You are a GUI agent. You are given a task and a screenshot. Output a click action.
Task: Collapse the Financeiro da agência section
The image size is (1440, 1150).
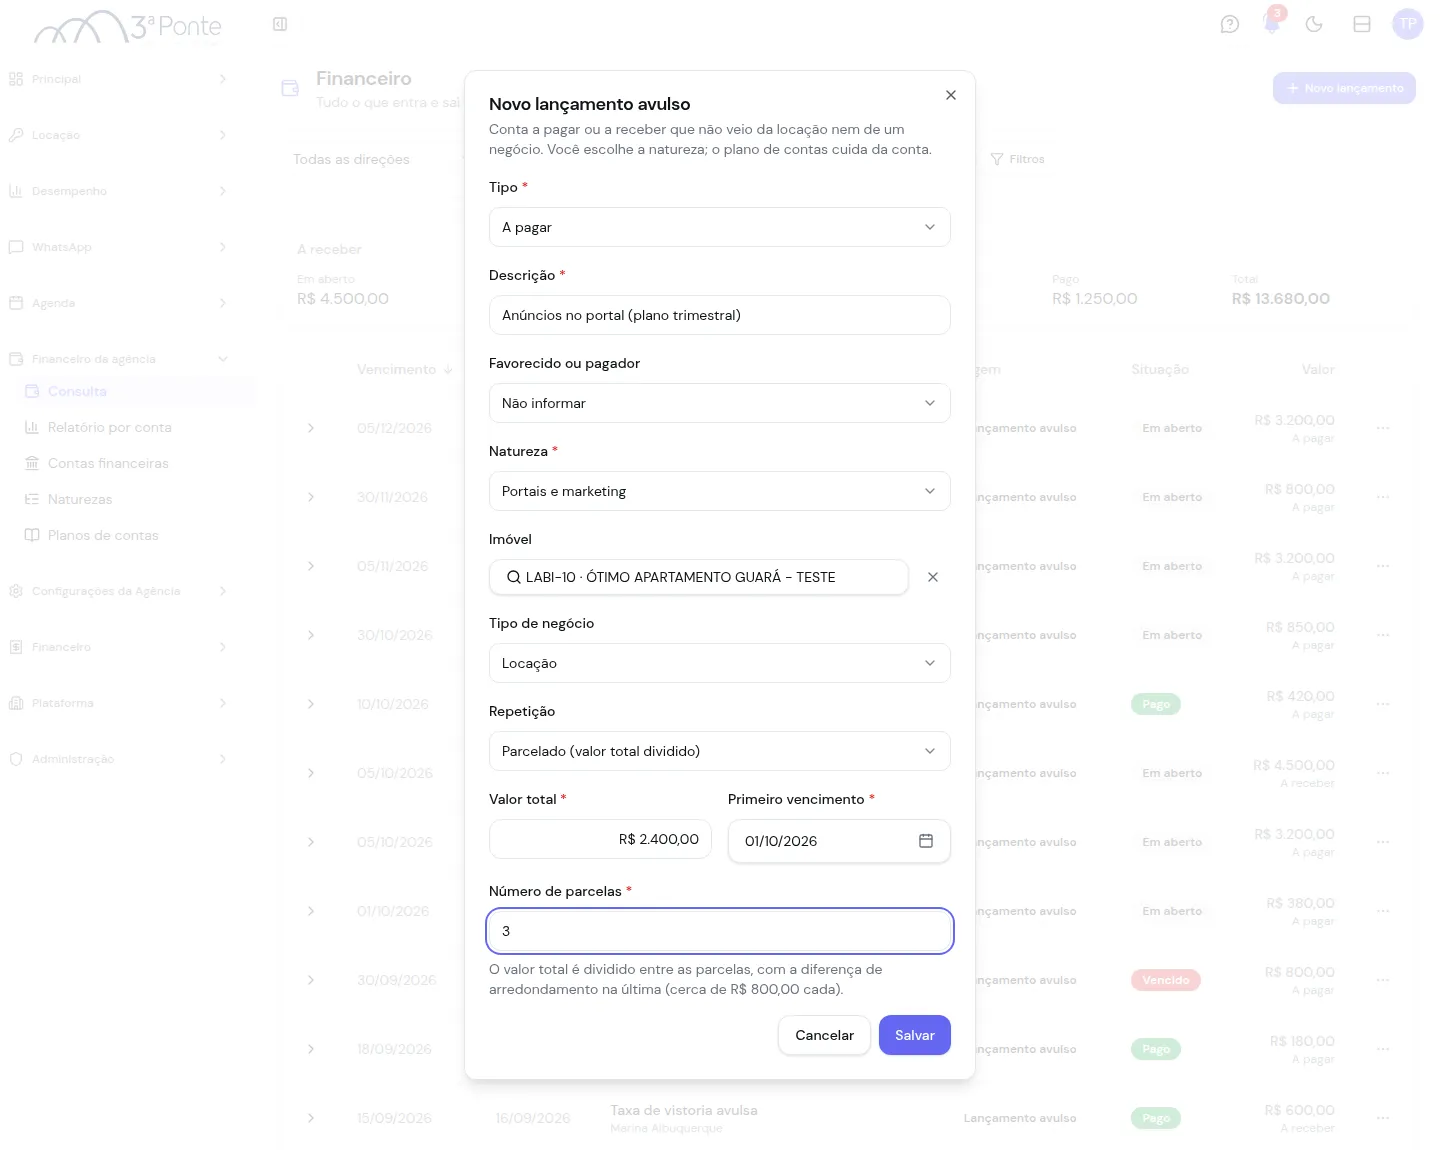pyautogui.click(x=118, y=359)
